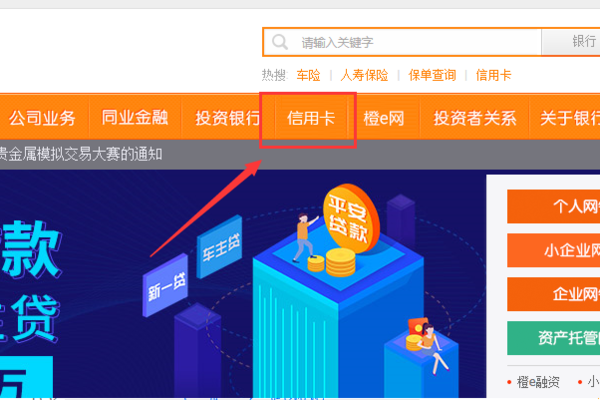Viewport: 600px width, 400px height.
Task: Click the magnifier search icon
Action: click(280, 42)
